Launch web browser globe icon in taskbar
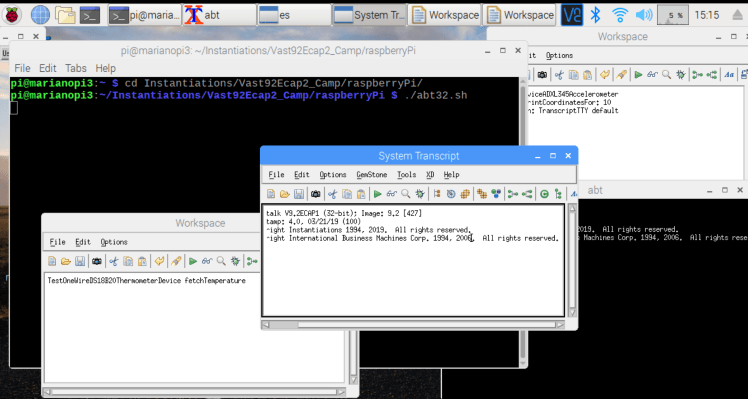The width and height of the screenshot is (748, 399). coord(40,15)
